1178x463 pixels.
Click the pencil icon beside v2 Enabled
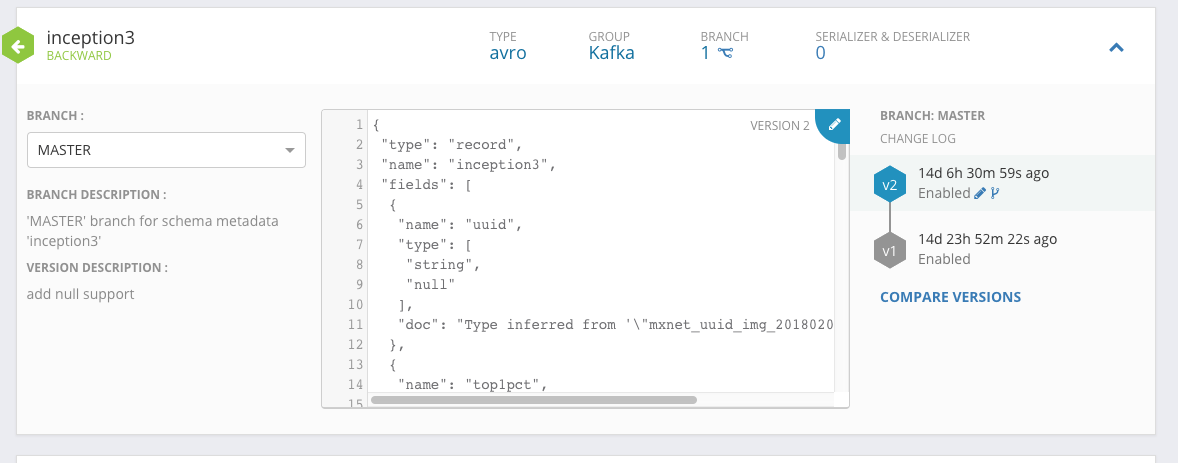(x=980, y=193)
